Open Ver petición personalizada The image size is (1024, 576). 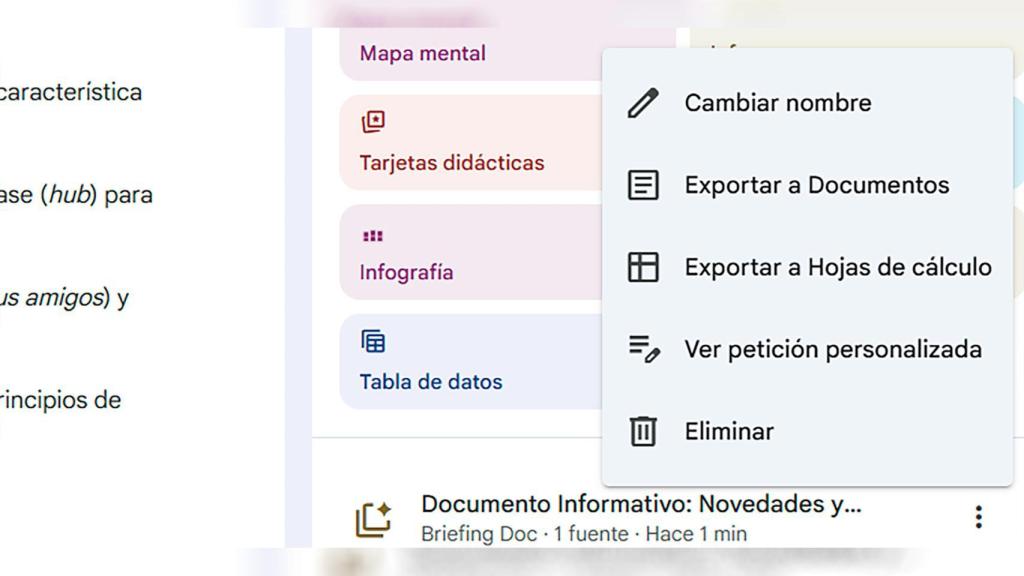pos(832,349)
